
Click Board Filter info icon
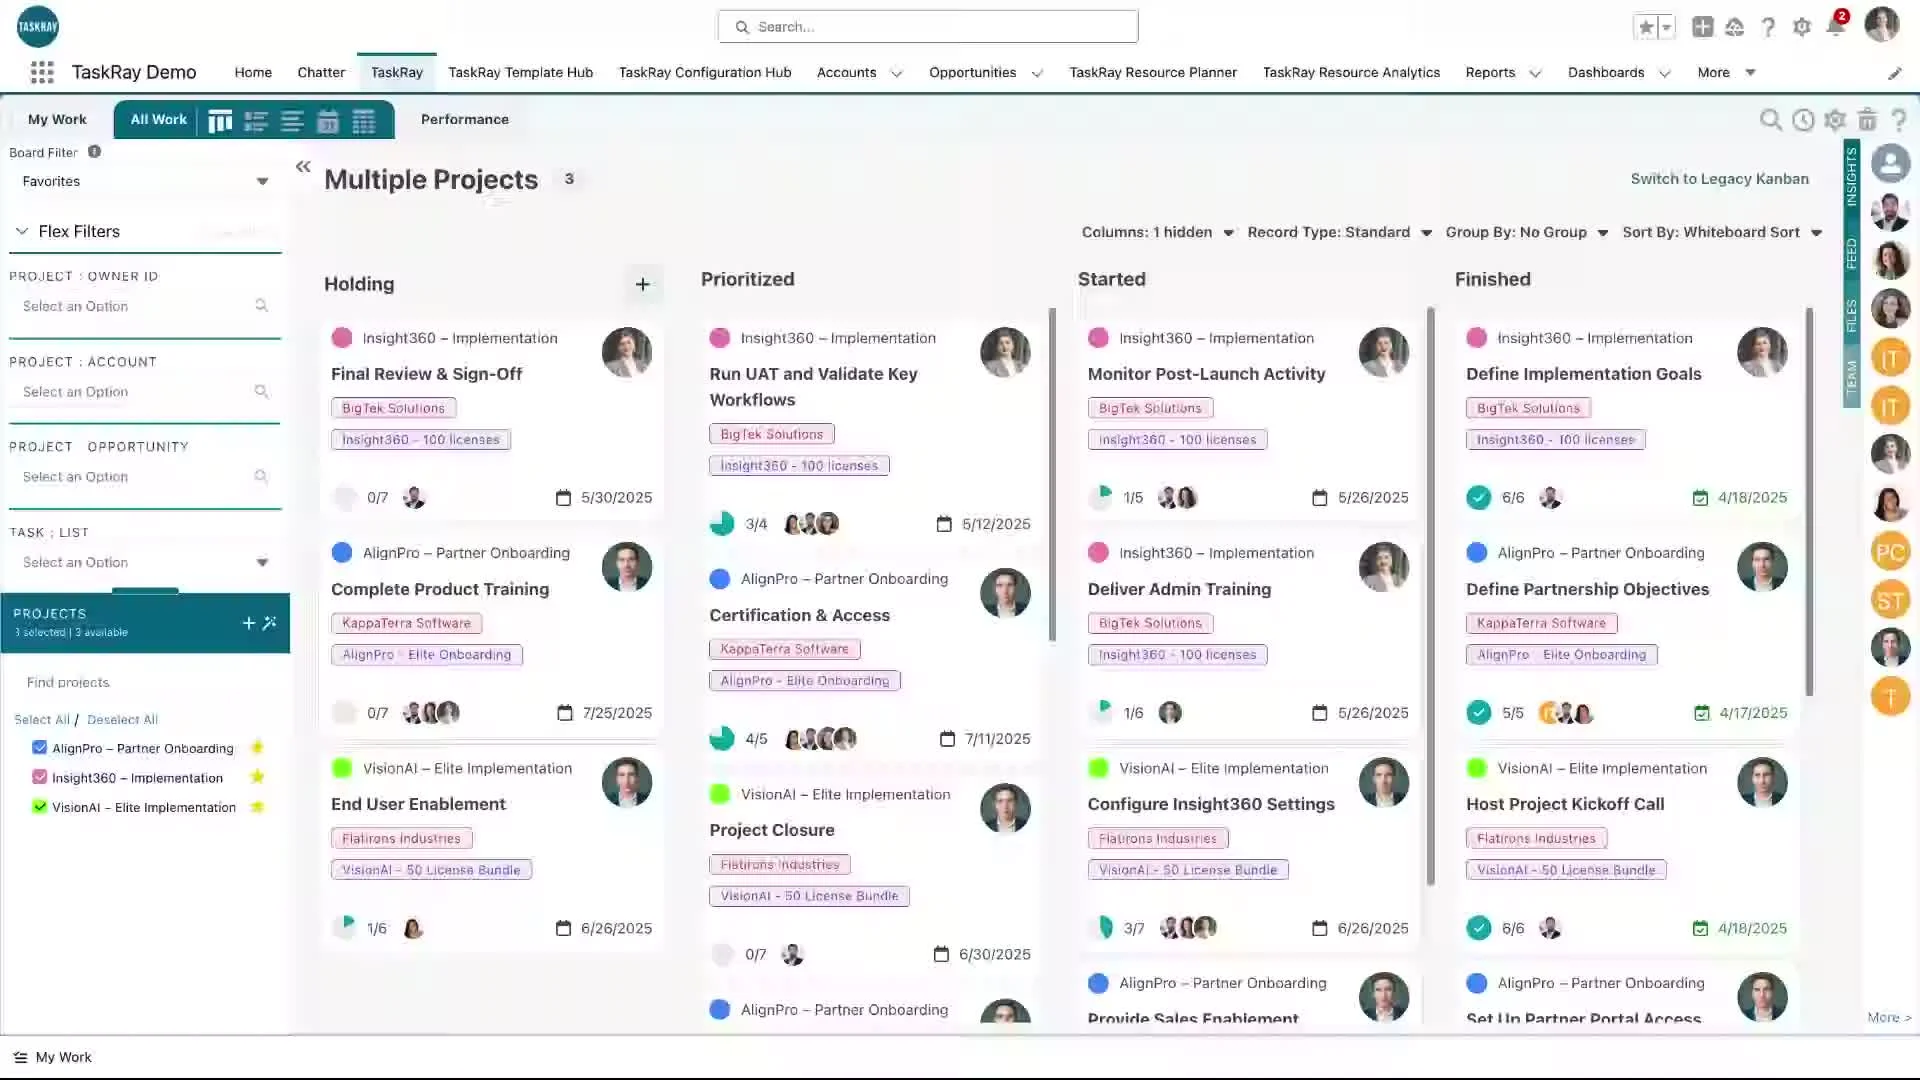pyautogui.click(x=94, y=152)
